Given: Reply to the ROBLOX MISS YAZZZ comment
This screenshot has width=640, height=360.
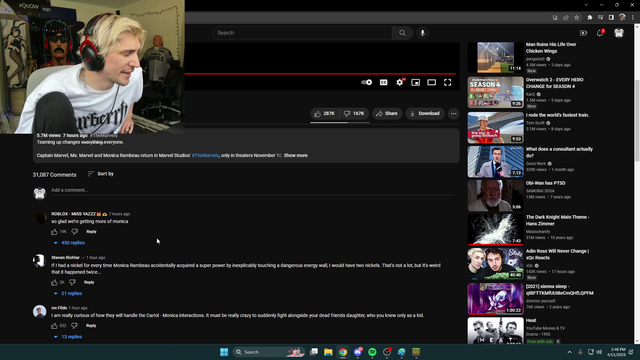Looking at the screenshot, I should 91,232.
